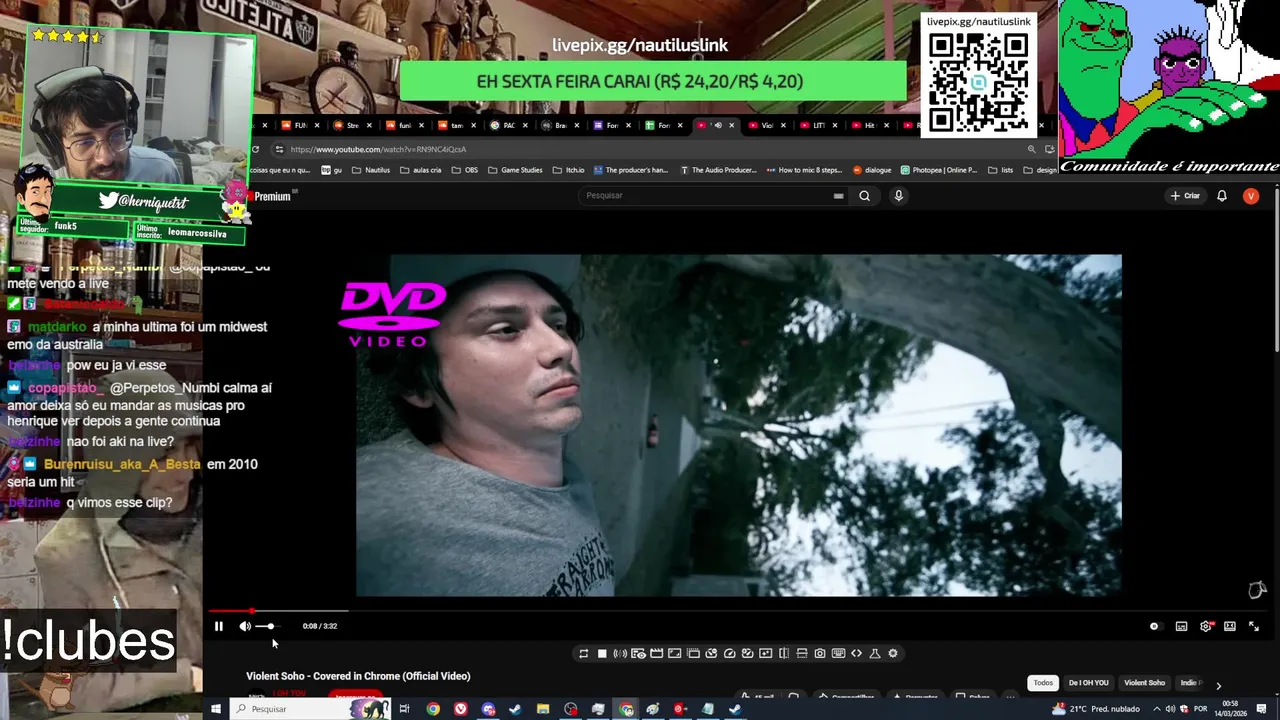The image size is (1280, 720).
Task: Select the Todos filter chip
Action: [x=1043, y=683]
